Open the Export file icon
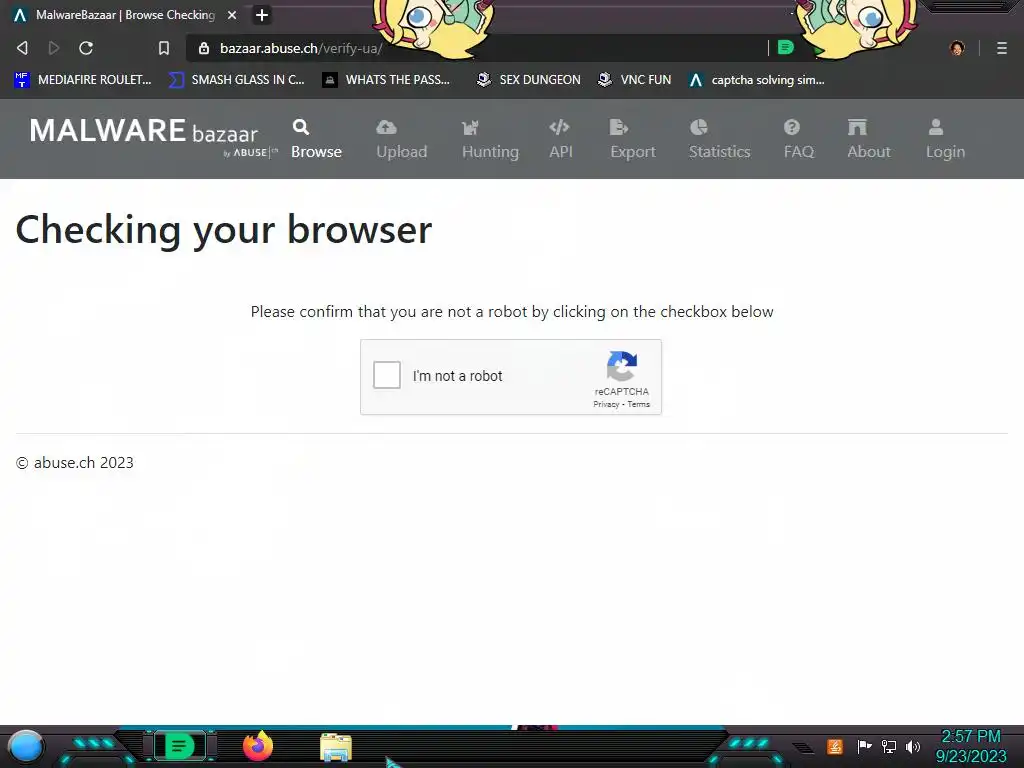This screenshot has height=768, width=1024. (618, 127)
